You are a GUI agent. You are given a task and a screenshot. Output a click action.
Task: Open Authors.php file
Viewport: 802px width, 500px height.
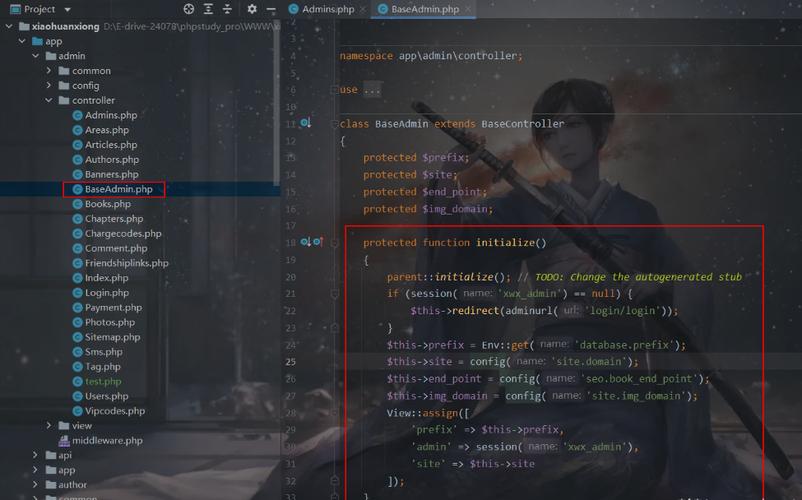pyautogui.click(x=112, y=160)
